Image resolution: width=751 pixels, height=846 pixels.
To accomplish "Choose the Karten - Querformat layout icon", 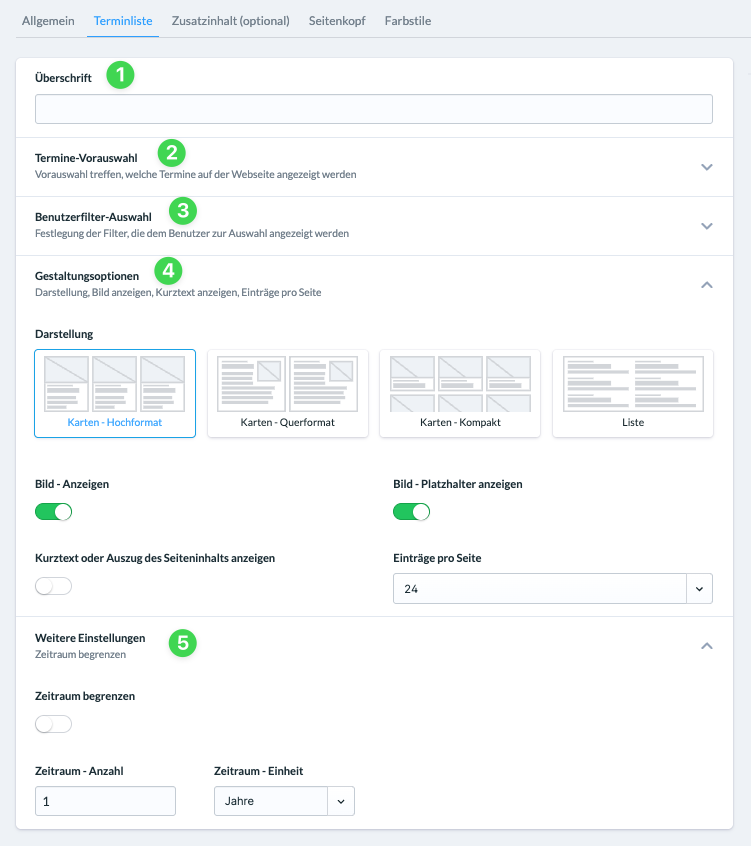I will pyautogui.click(x=288, y=393).
